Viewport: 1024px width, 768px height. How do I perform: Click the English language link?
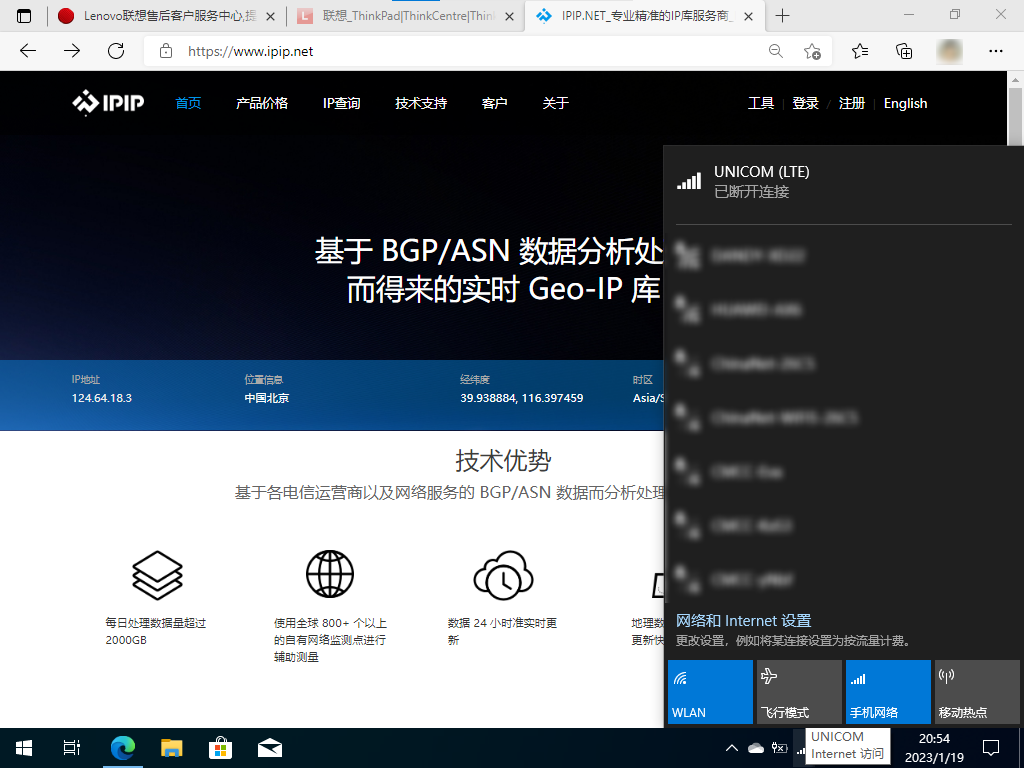(x=905, y=103)
